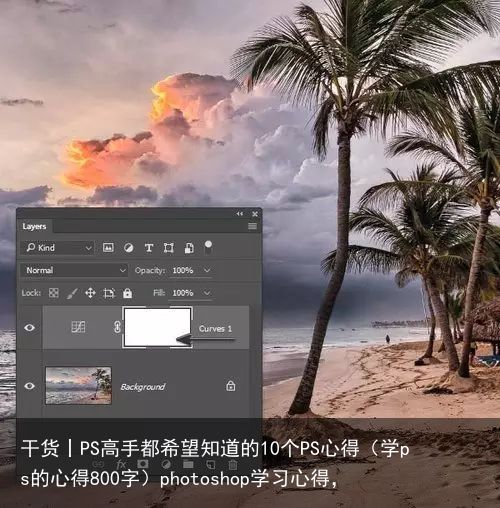Filter for type layers icon
500x508 pixels.
tap(149, 248)
